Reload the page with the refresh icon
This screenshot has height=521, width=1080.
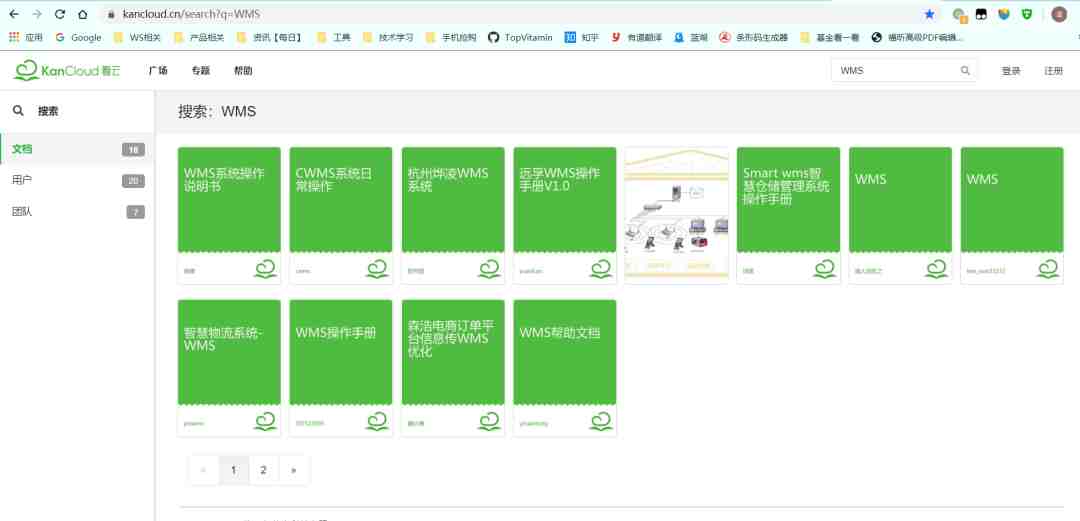click(60, 14)
